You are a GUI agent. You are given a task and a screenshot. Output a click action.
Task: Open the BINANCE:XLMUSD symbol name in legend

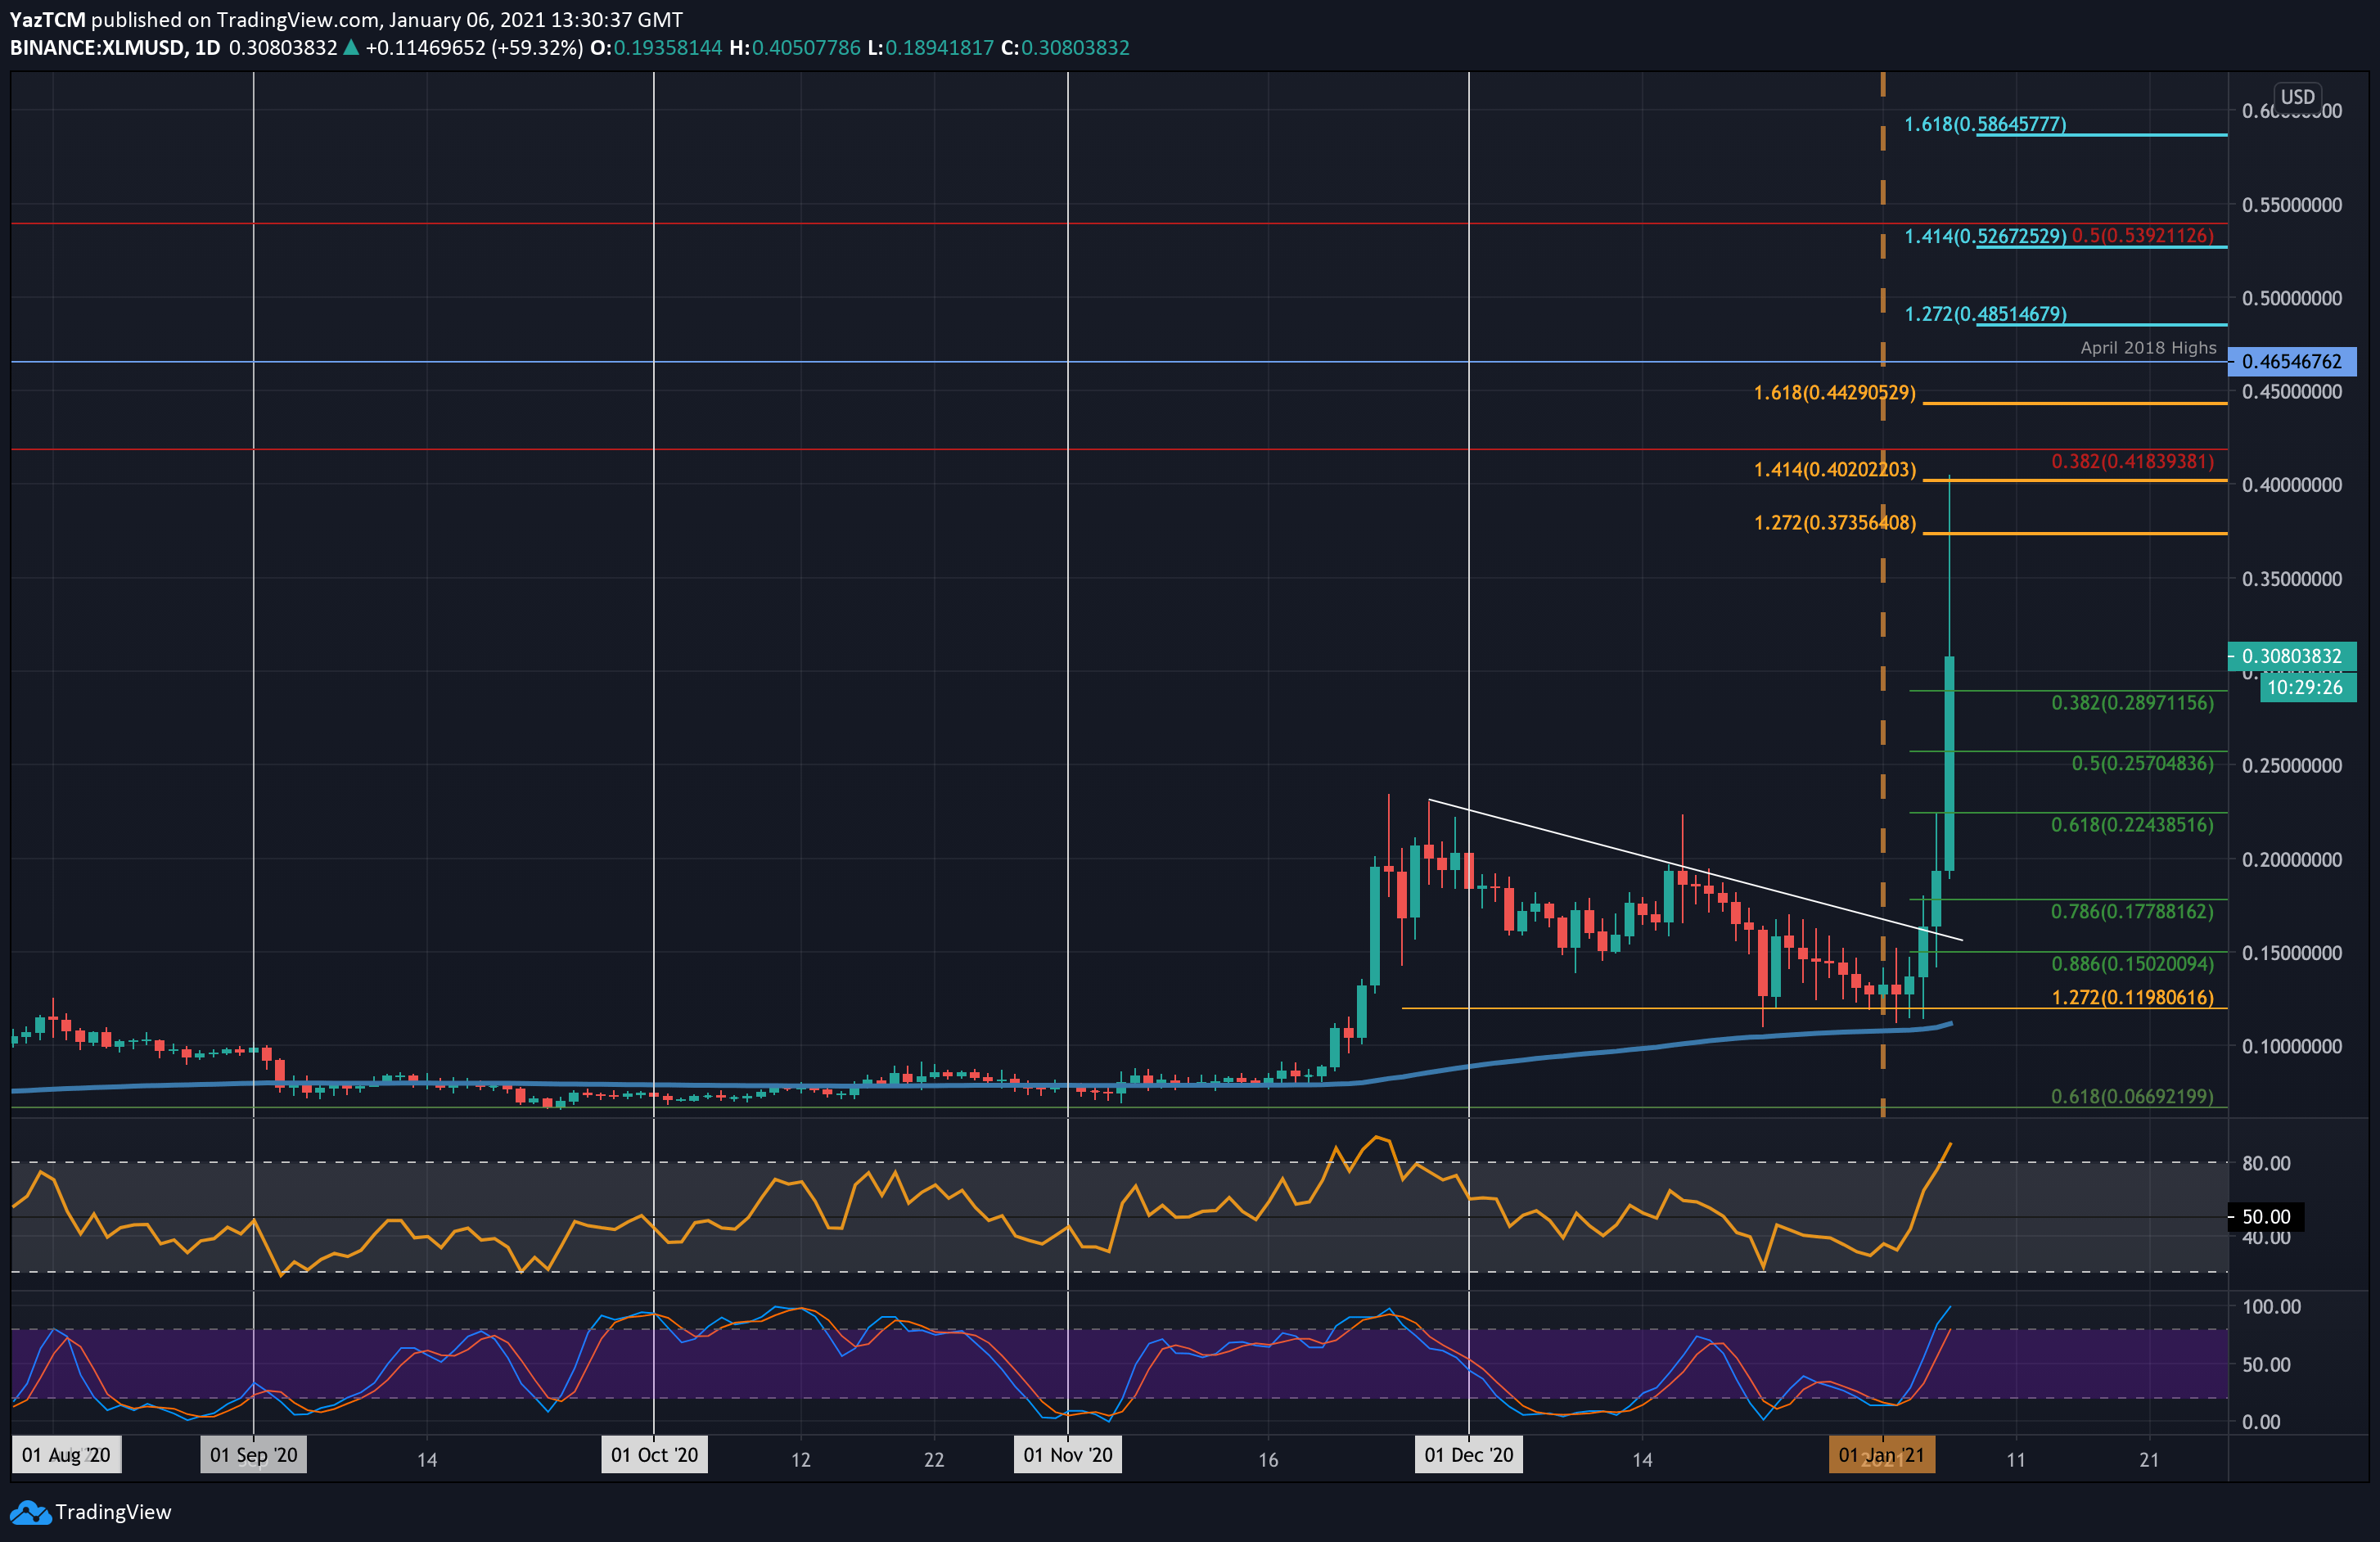point(97,47)
